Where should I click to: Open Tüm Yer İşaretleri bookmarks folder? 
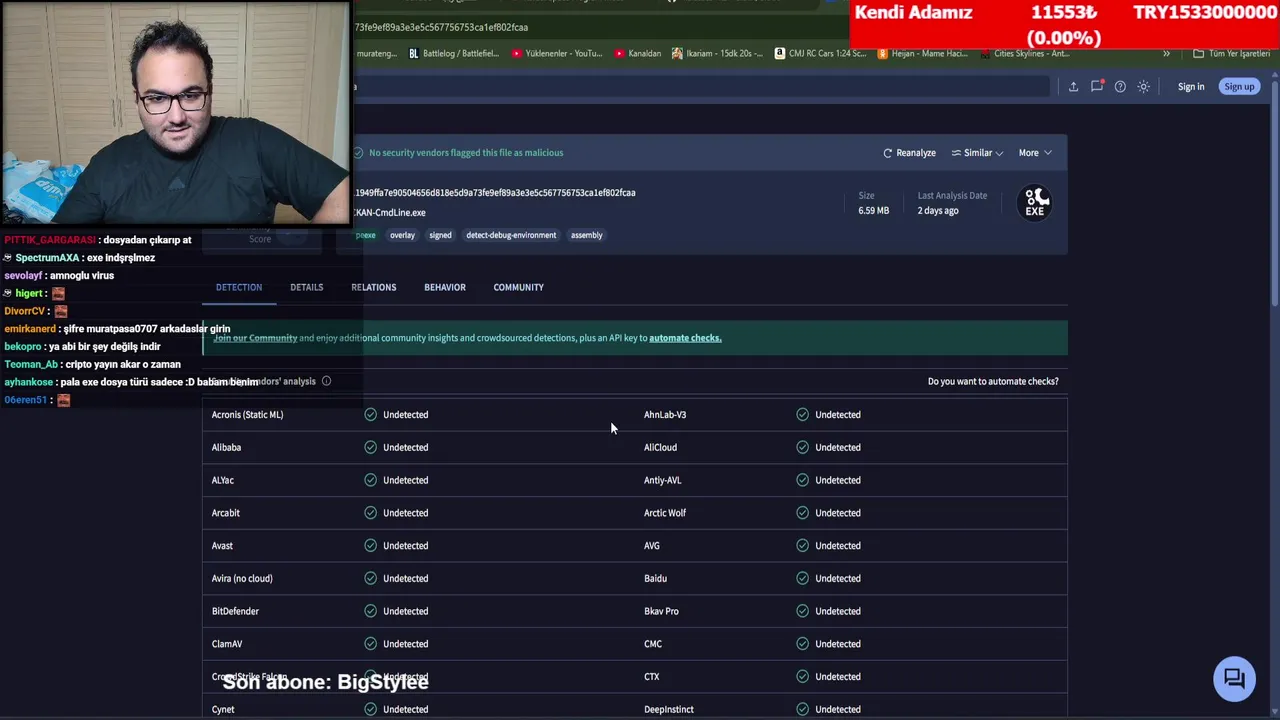tap(1231, 54)
